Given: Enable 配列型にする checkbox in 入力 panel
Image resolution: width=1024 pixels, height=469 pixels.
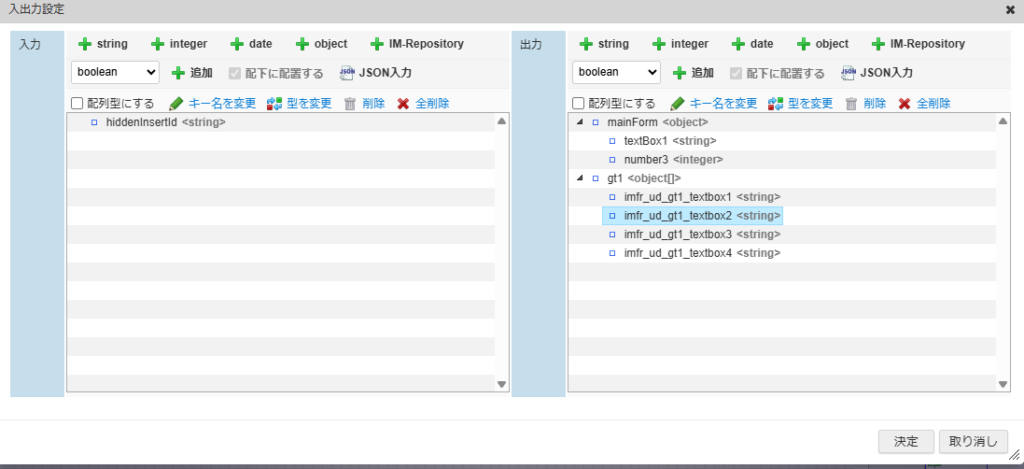Looking at the screenshot, I should click(x=77, y=103).
